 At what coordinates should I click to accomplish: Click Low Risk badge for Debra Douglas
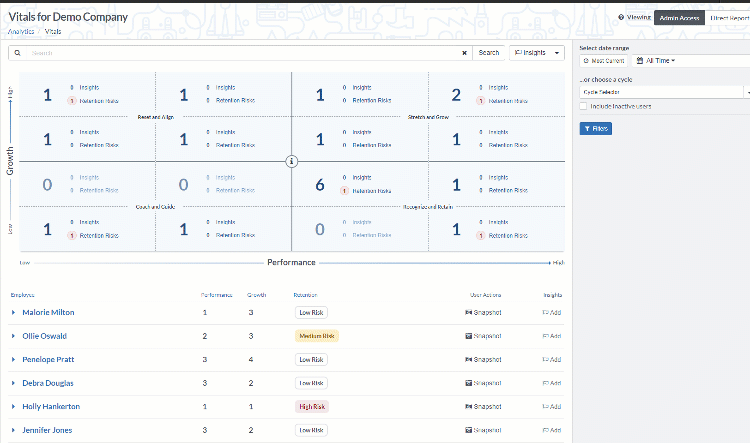311,383
